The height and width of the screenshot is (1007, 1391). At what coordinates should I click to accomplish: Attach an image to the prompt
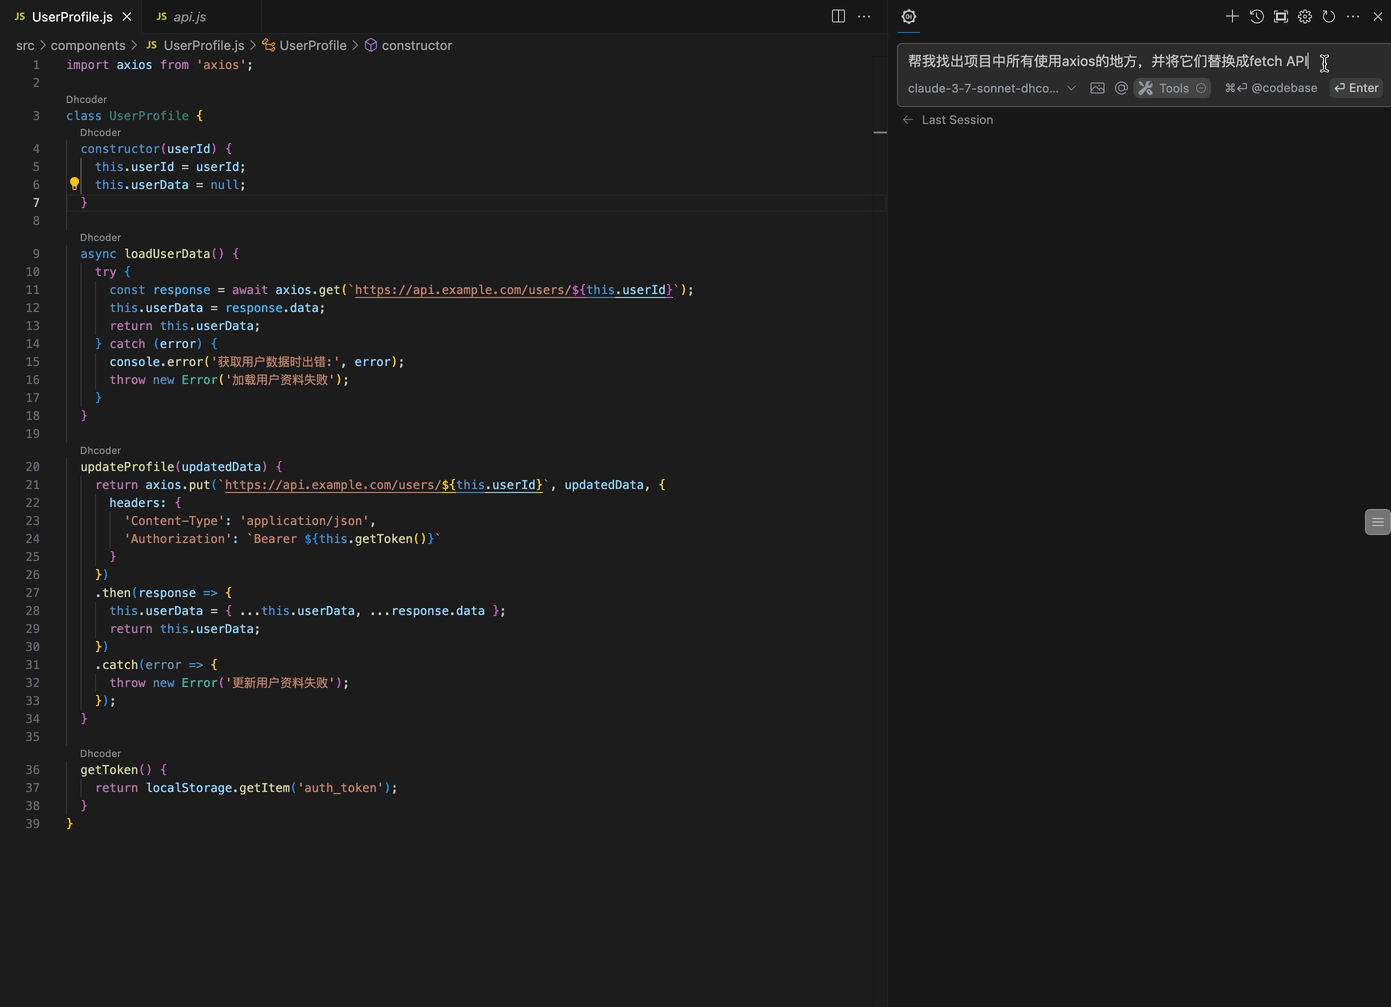[x=1097, y=88]
